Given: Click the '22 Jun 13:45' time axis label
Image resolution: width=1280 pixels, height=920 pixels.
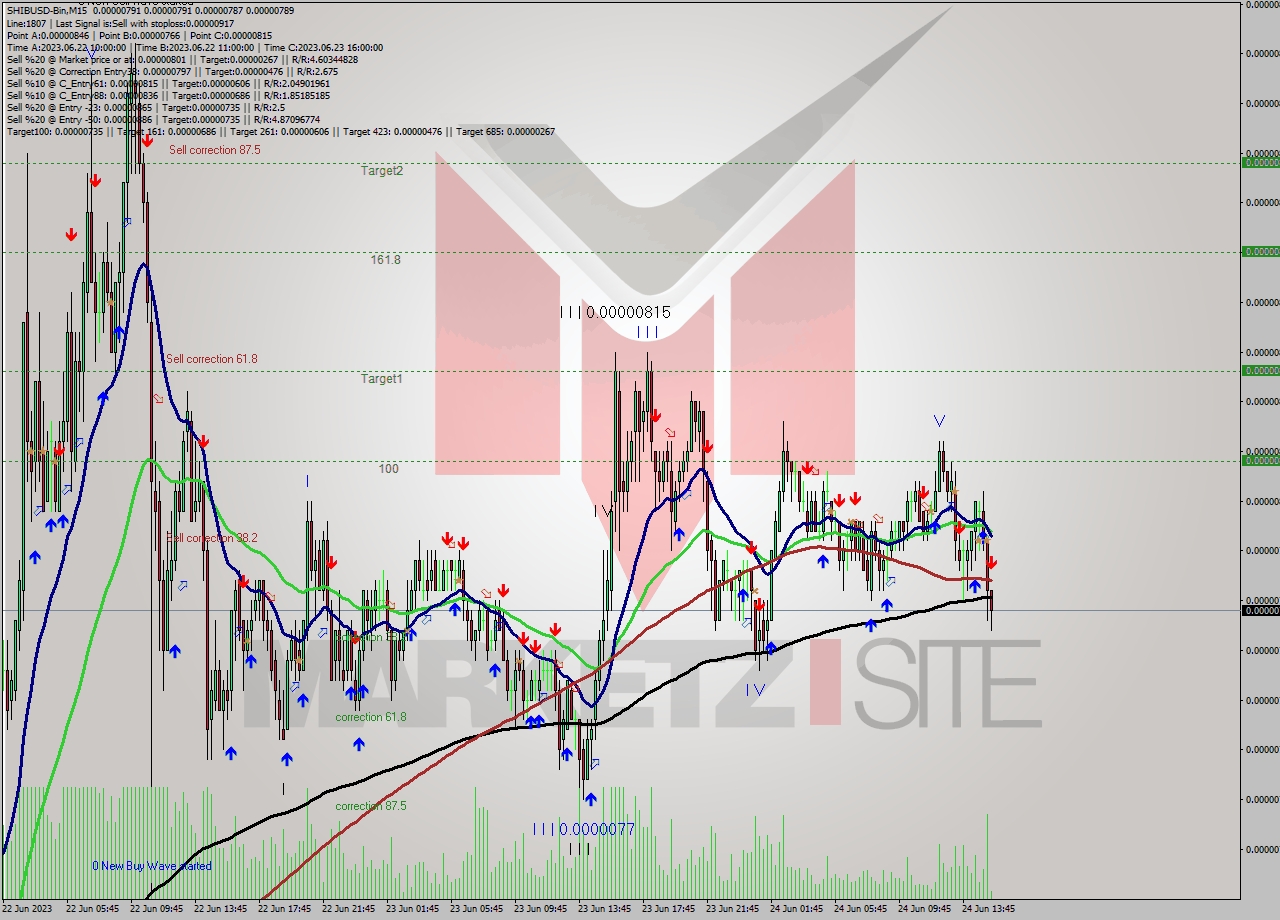Looking at the screenshot, I should pos(220,909).
